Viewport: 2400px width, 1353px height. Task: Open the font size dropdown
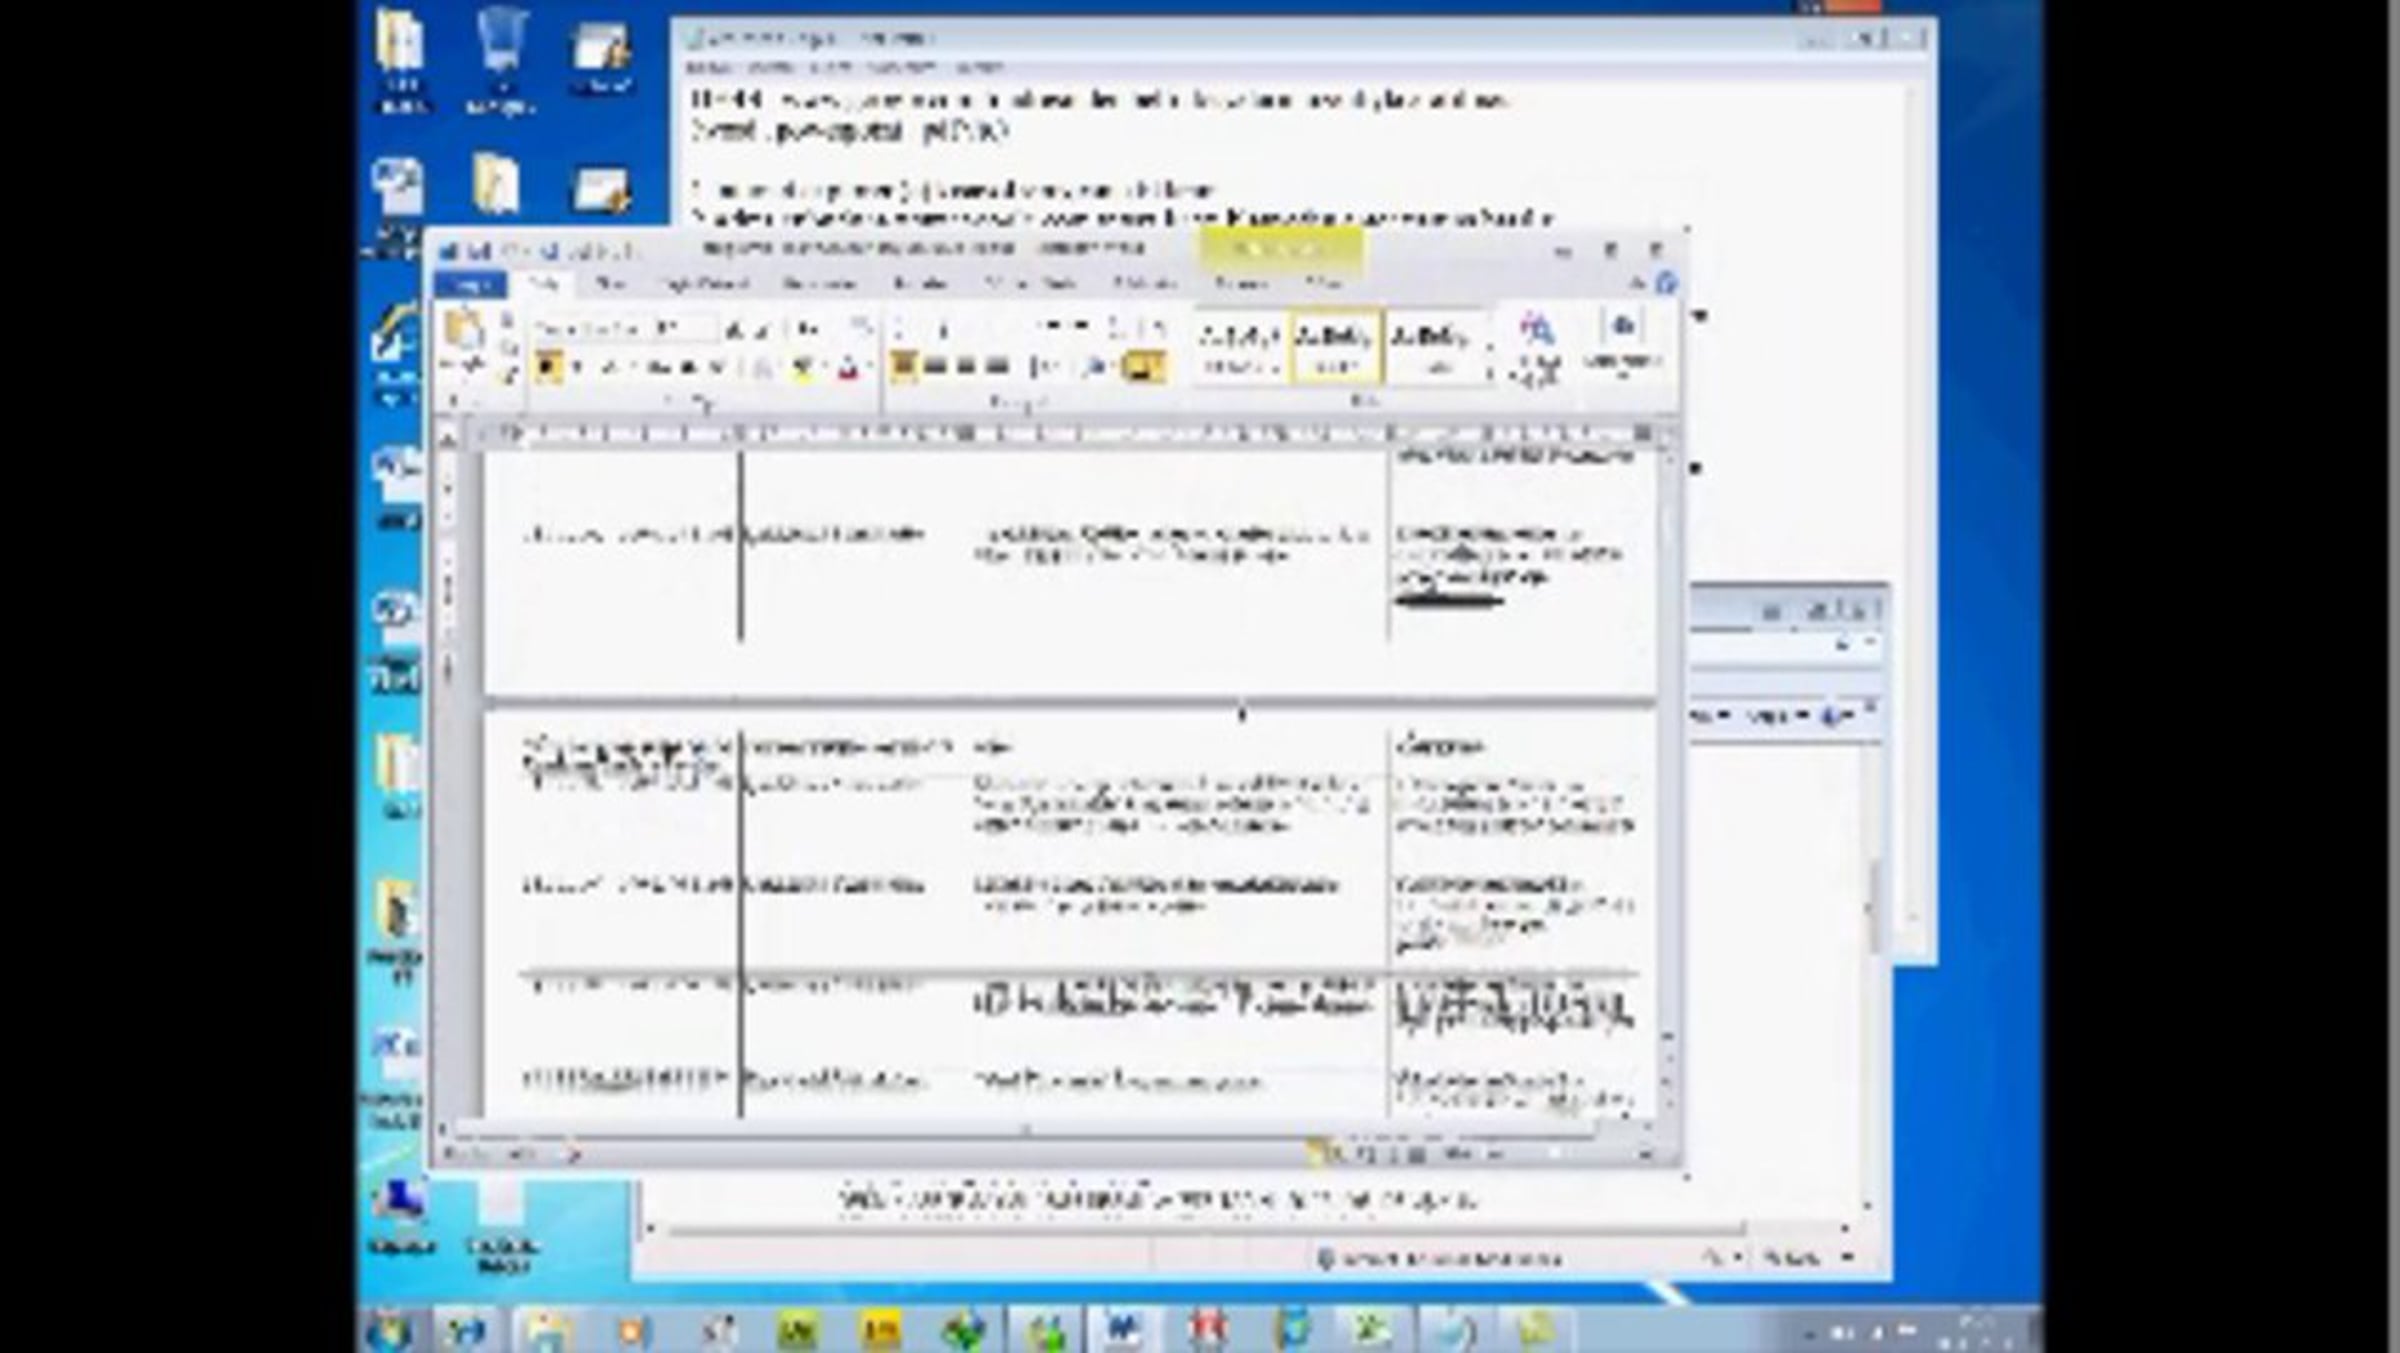tap(685, 329)
